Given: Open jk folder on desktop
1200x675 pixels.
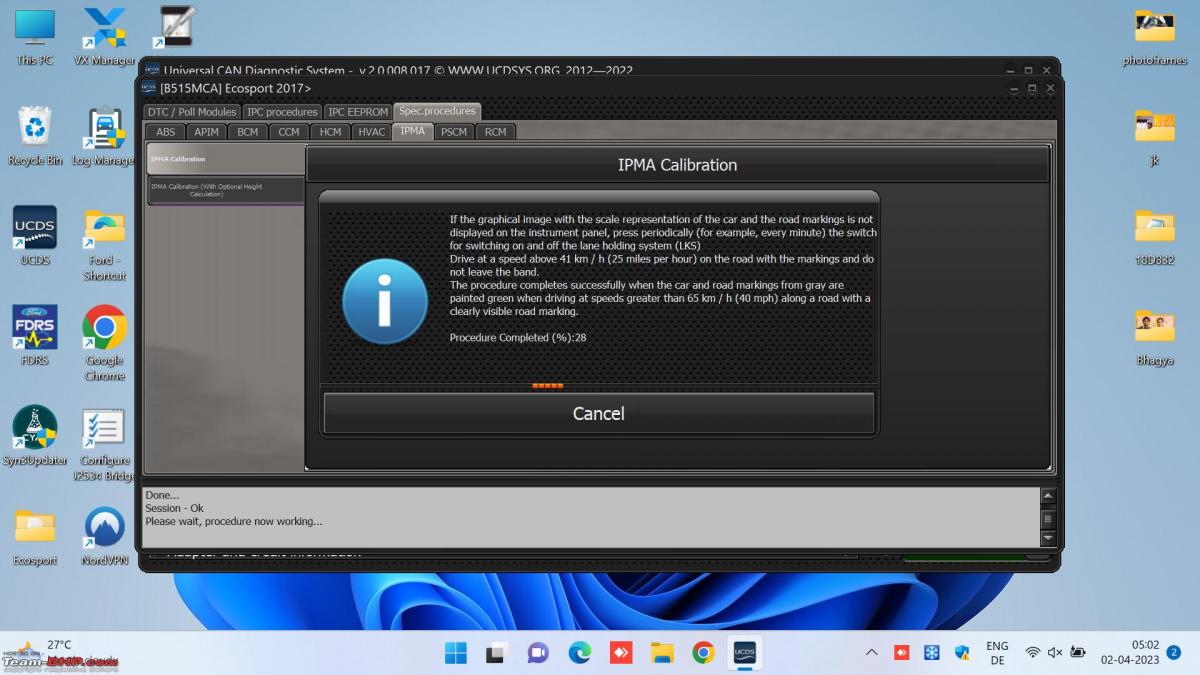Looking at the screenshot, I should (x=1155, y=136).
